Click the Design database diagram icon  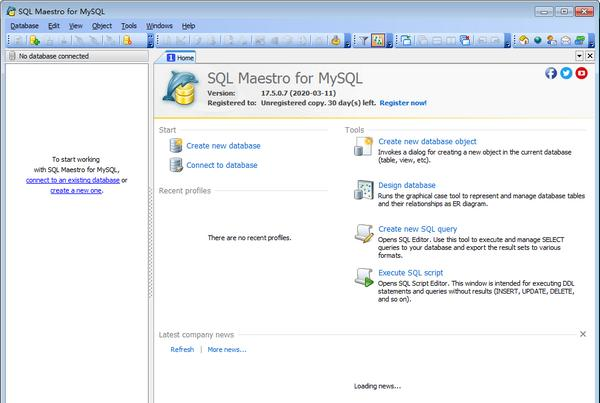pos(363,190)
